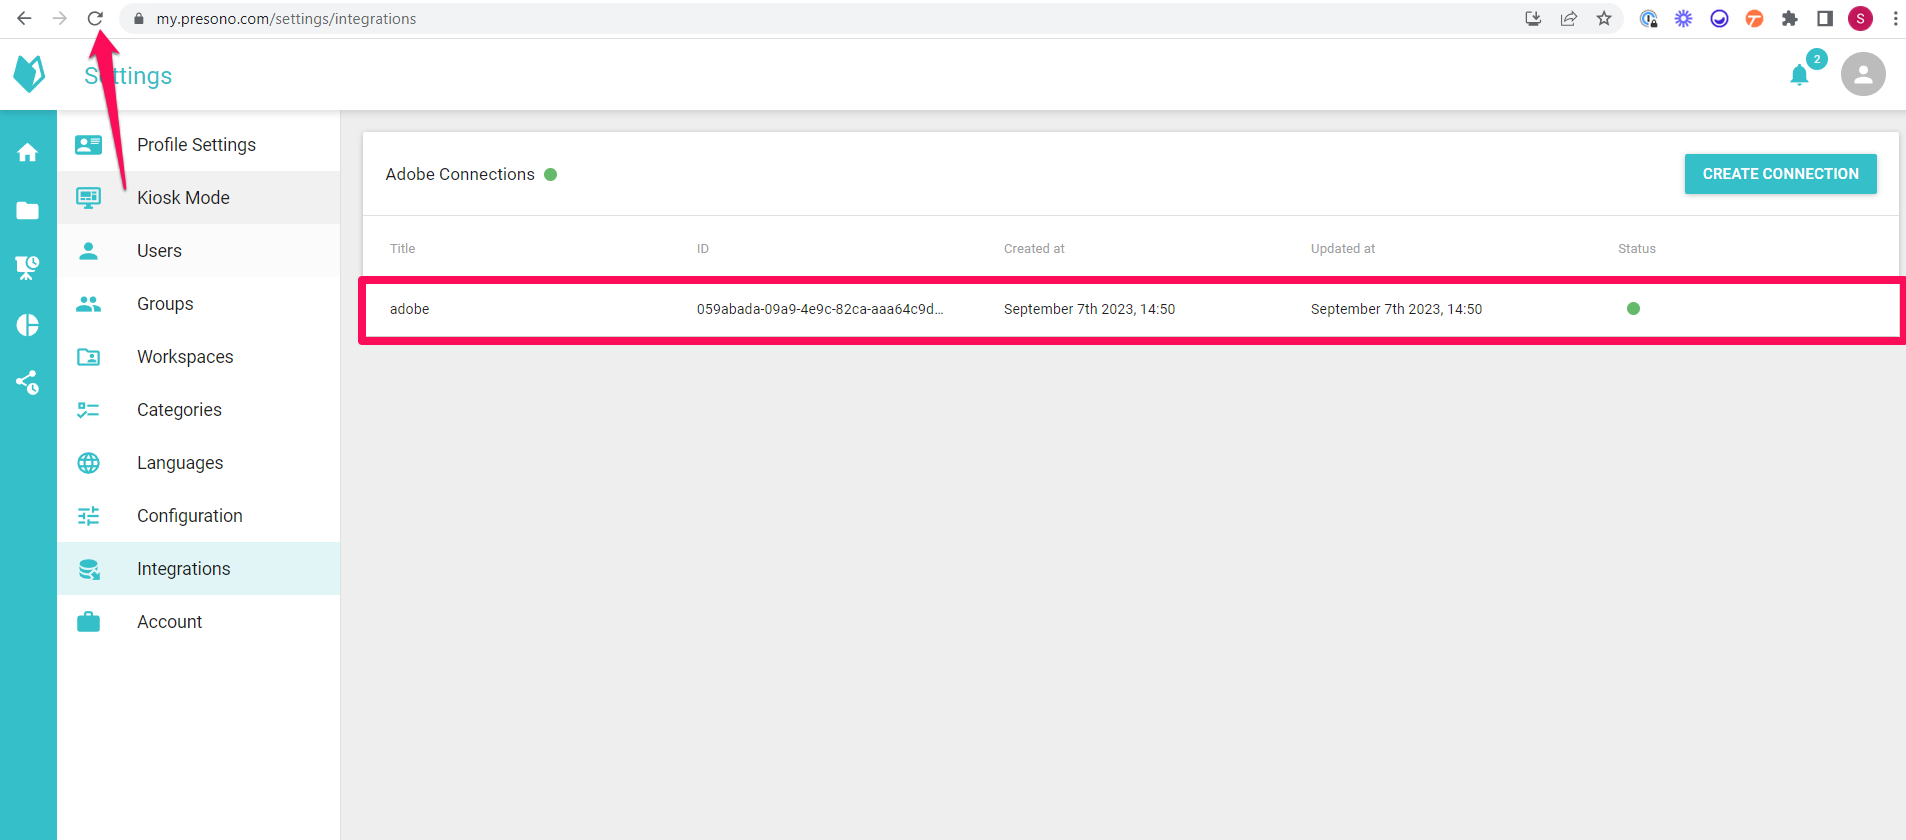
Task: Click the blue gear-shaped extension icon
Action: pos(1684,18)
